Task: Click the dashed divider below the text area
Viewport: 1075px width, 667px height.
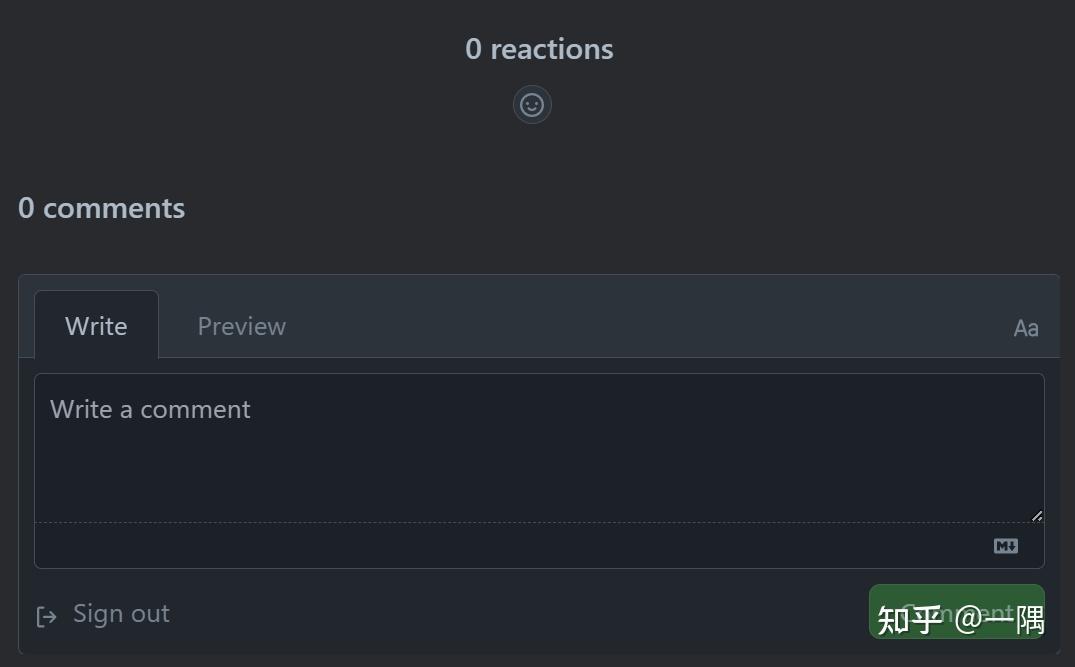Action: [500, 522]
